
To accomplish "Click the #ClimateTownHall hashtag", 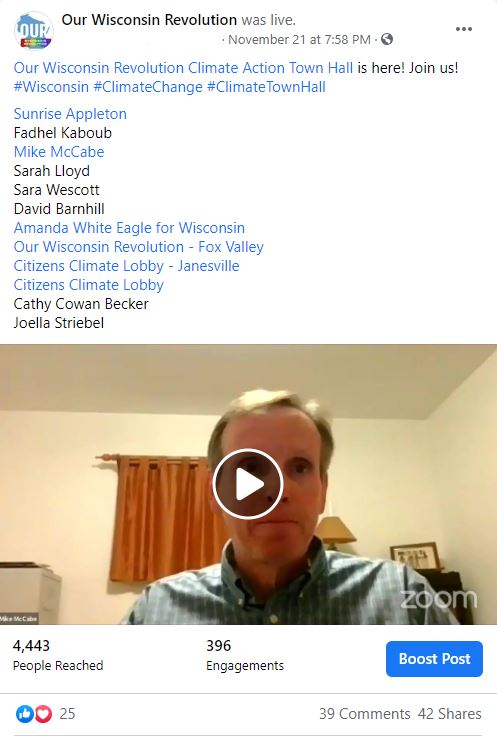I will click(266, 87).
